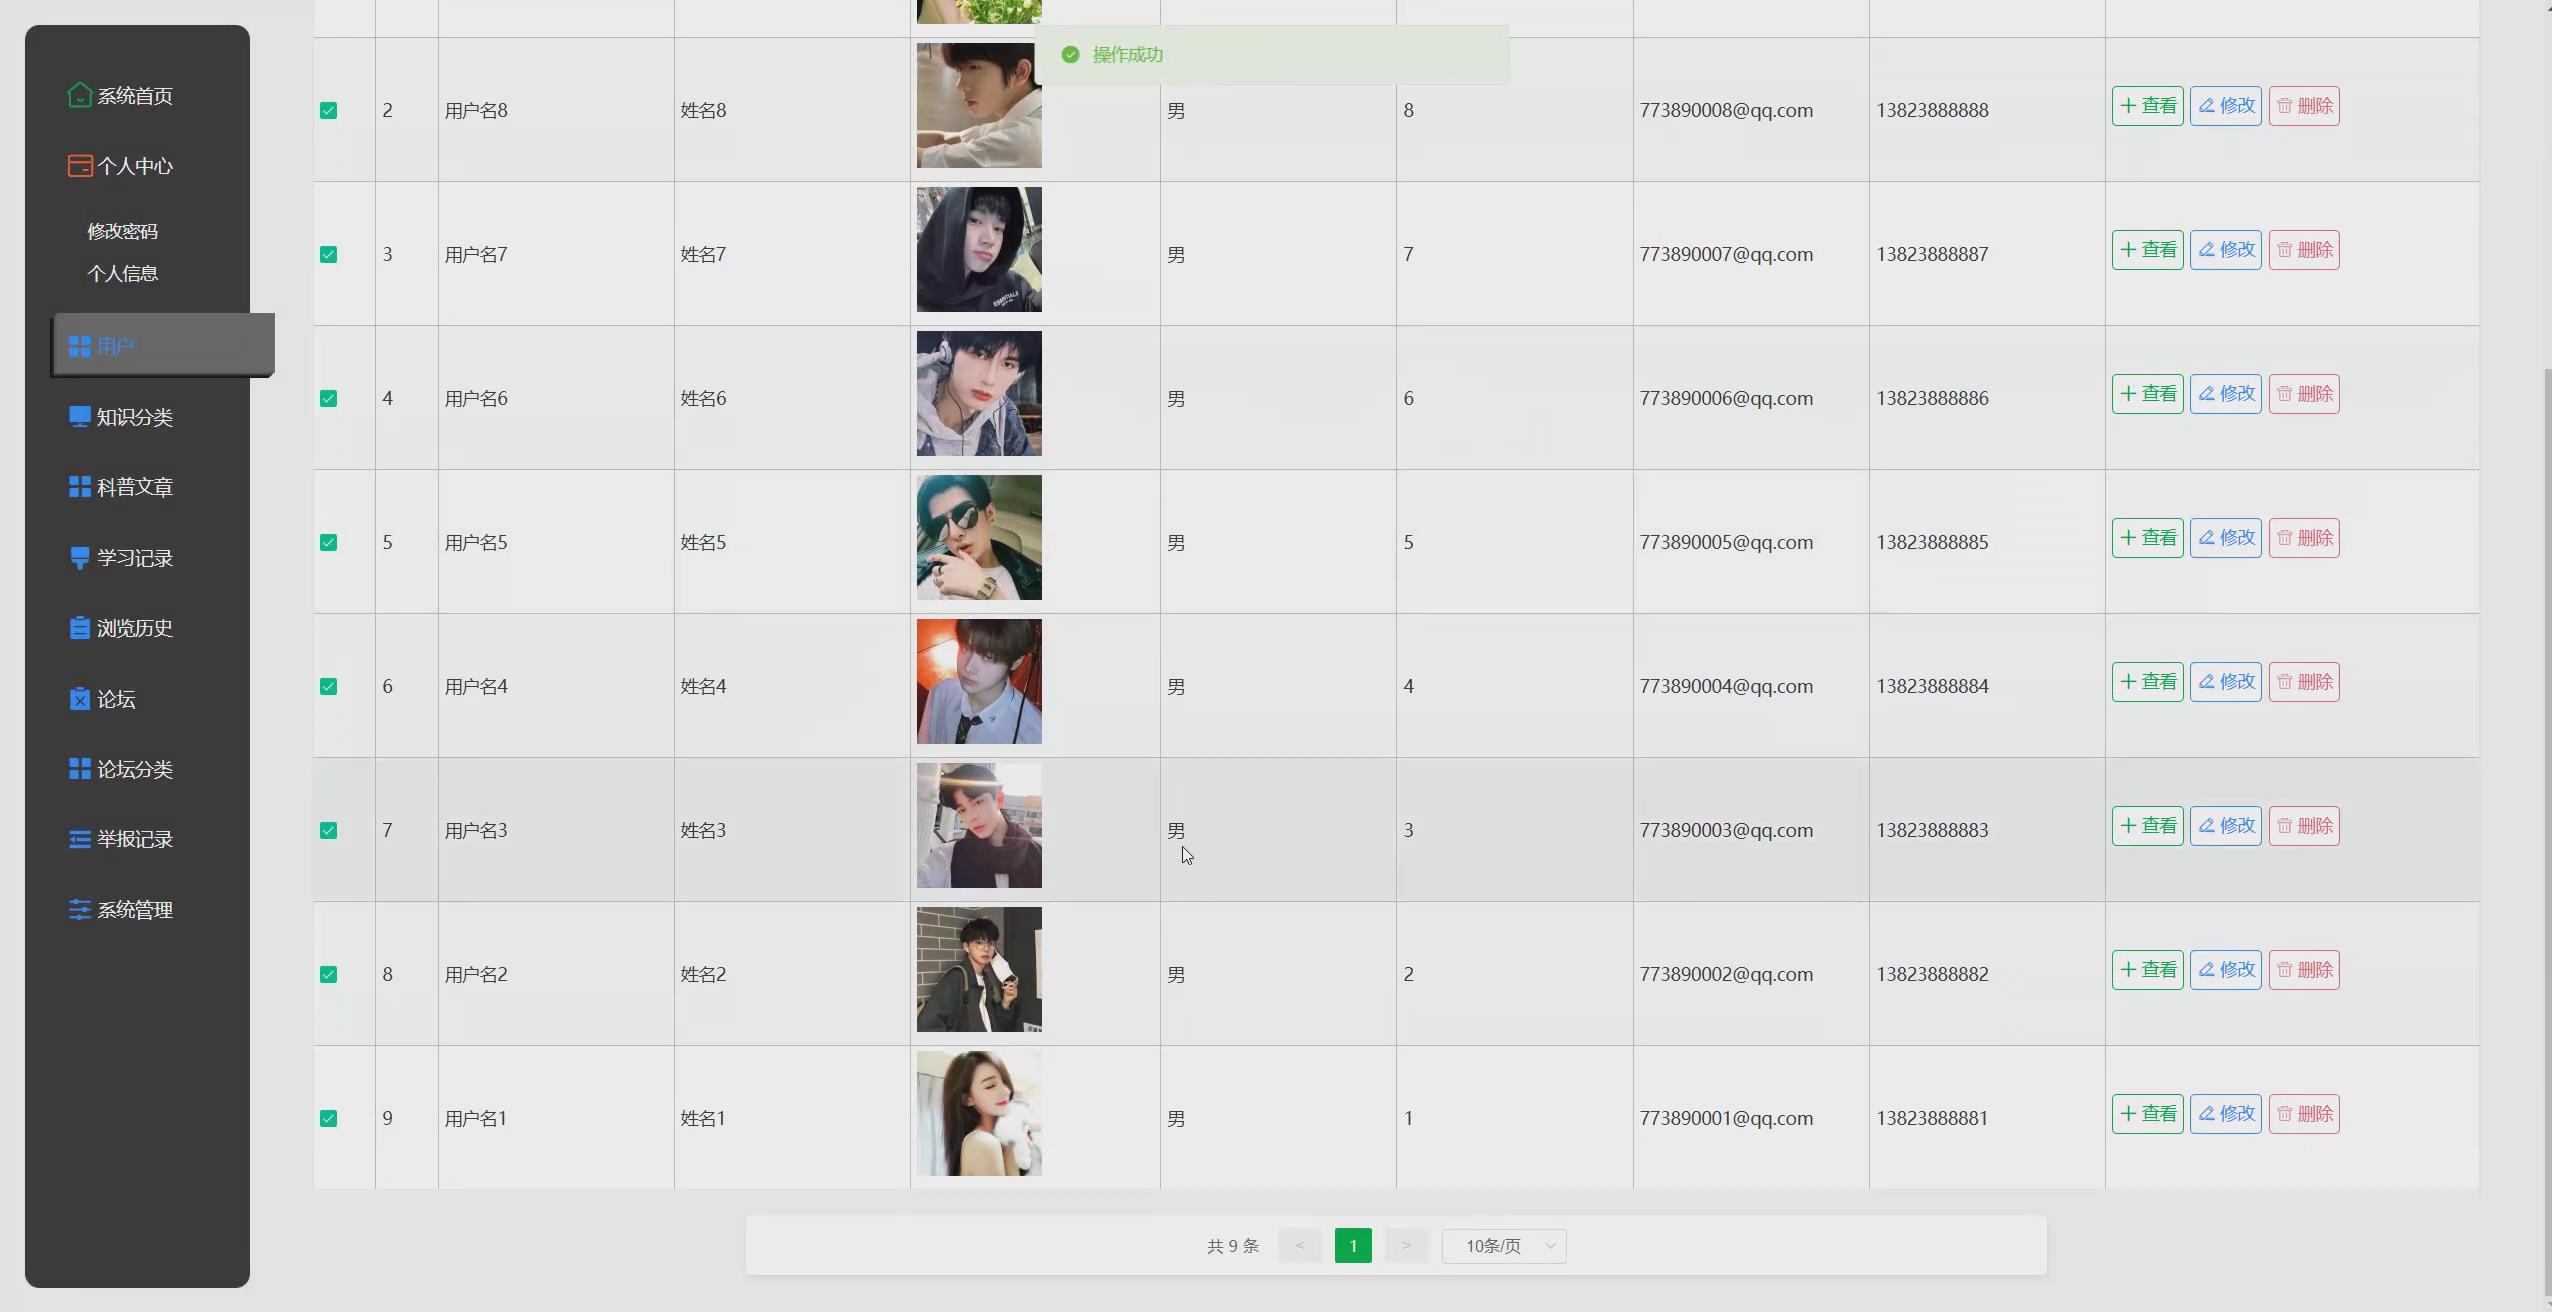Click 查看 button for 用户名7
This screenshot has height=1312, width=2552.
2147,250
